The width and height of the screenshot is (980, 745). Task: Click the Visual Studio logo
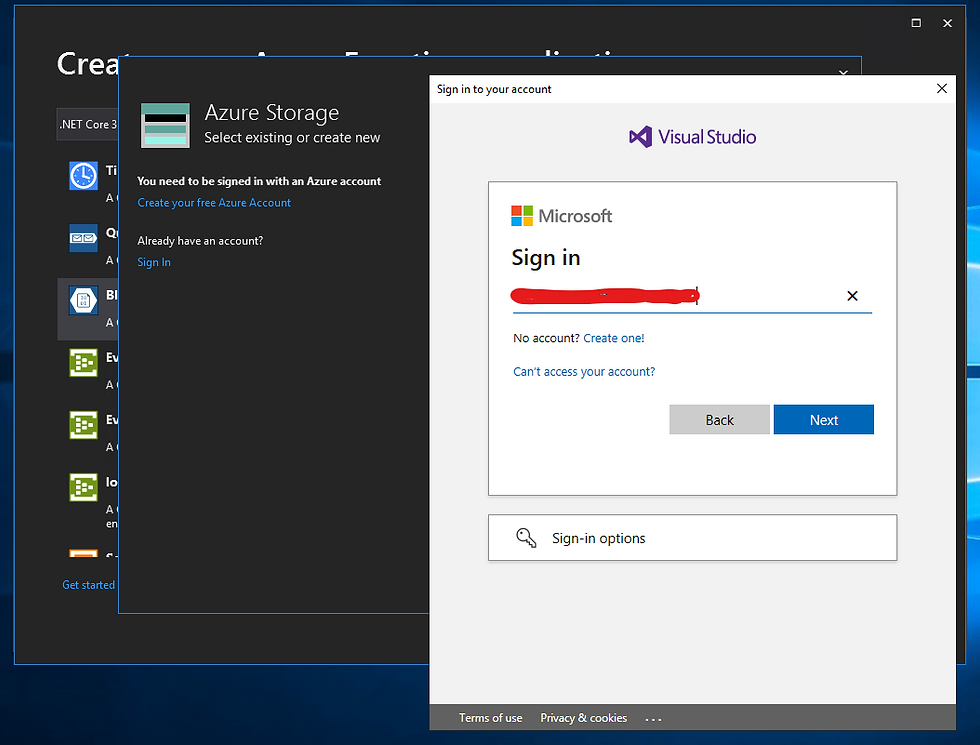click(x=692, y=137)
